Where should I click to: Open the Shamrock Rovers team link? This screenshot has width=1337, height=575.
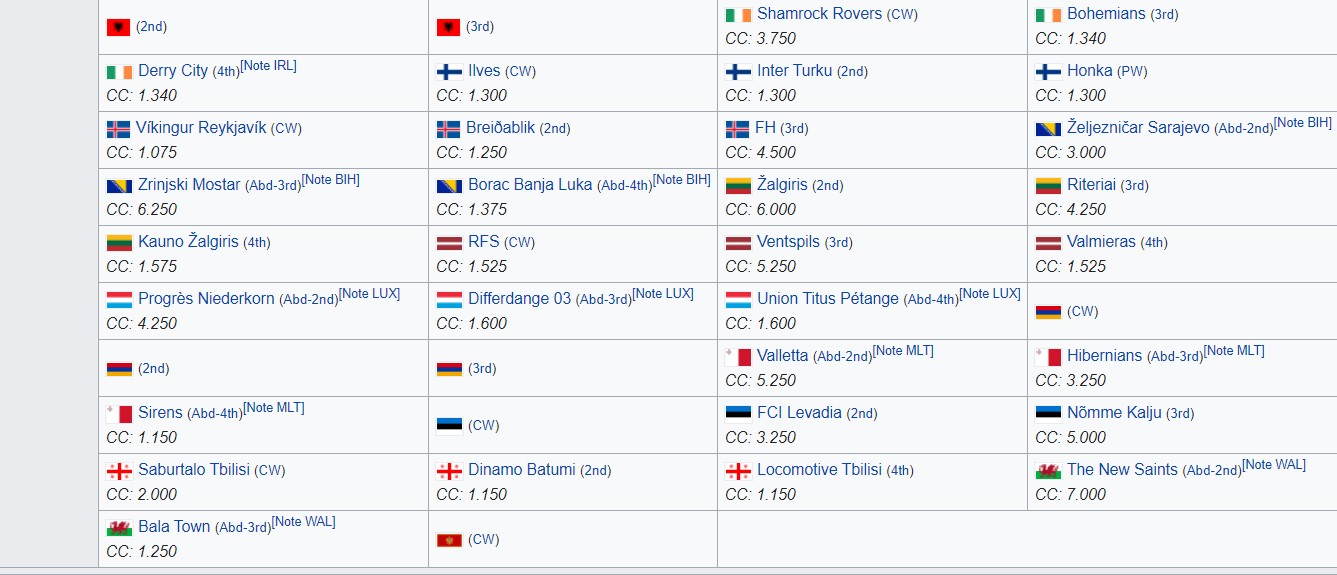(x=820, y=14)
